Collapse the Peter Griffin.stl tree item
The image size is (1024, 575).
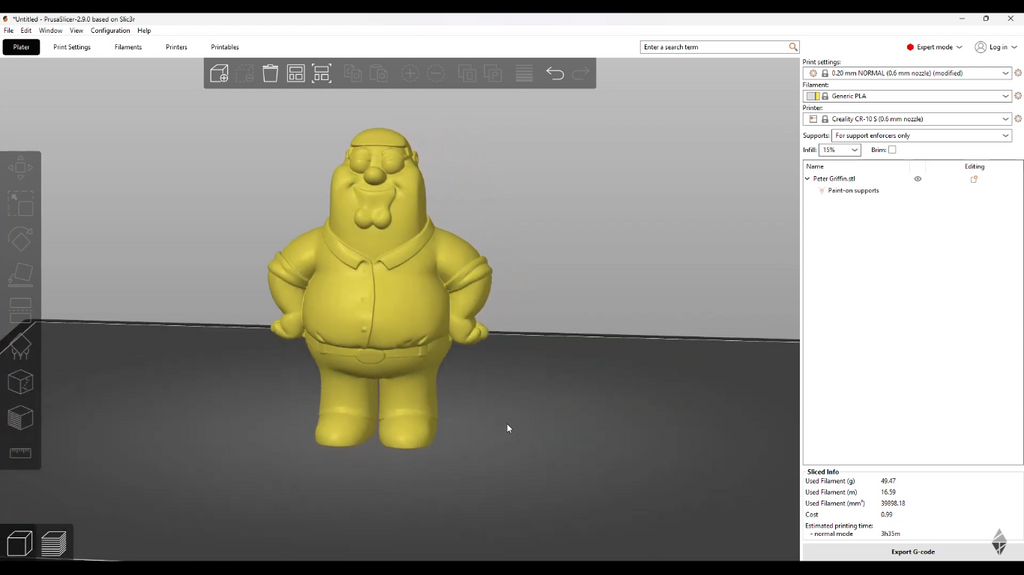(807, 178)
